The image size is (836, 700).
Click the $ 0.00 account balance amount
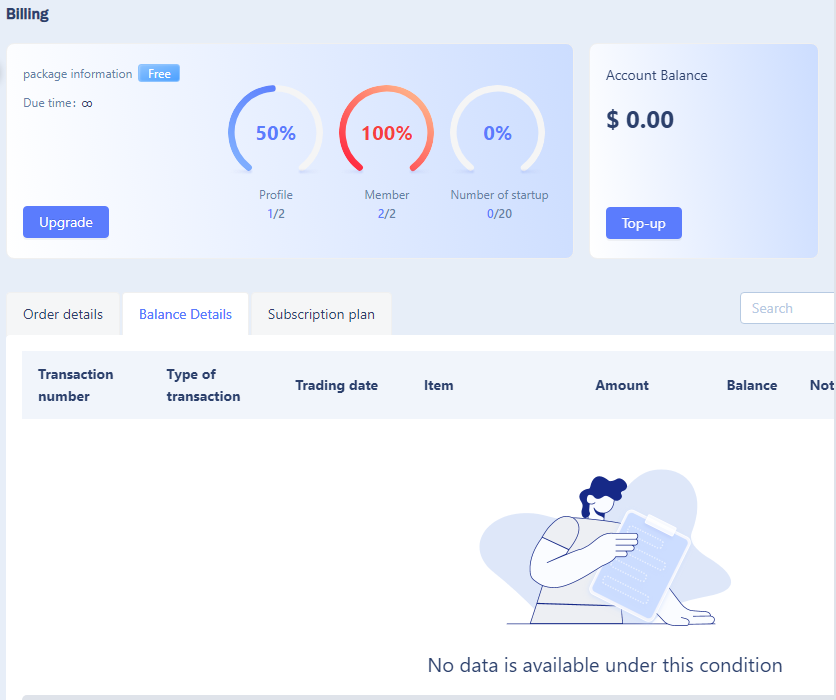pyautogui.click(x=640, y=119)
